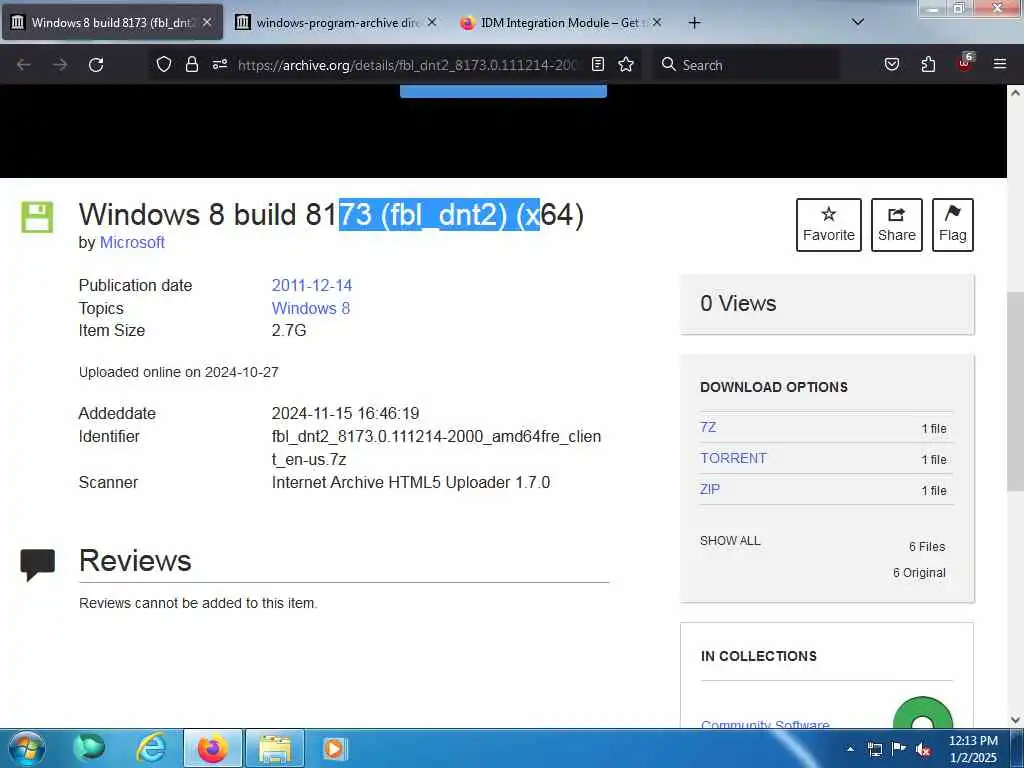
Task: Reload the current page
Action: point(96,65)
